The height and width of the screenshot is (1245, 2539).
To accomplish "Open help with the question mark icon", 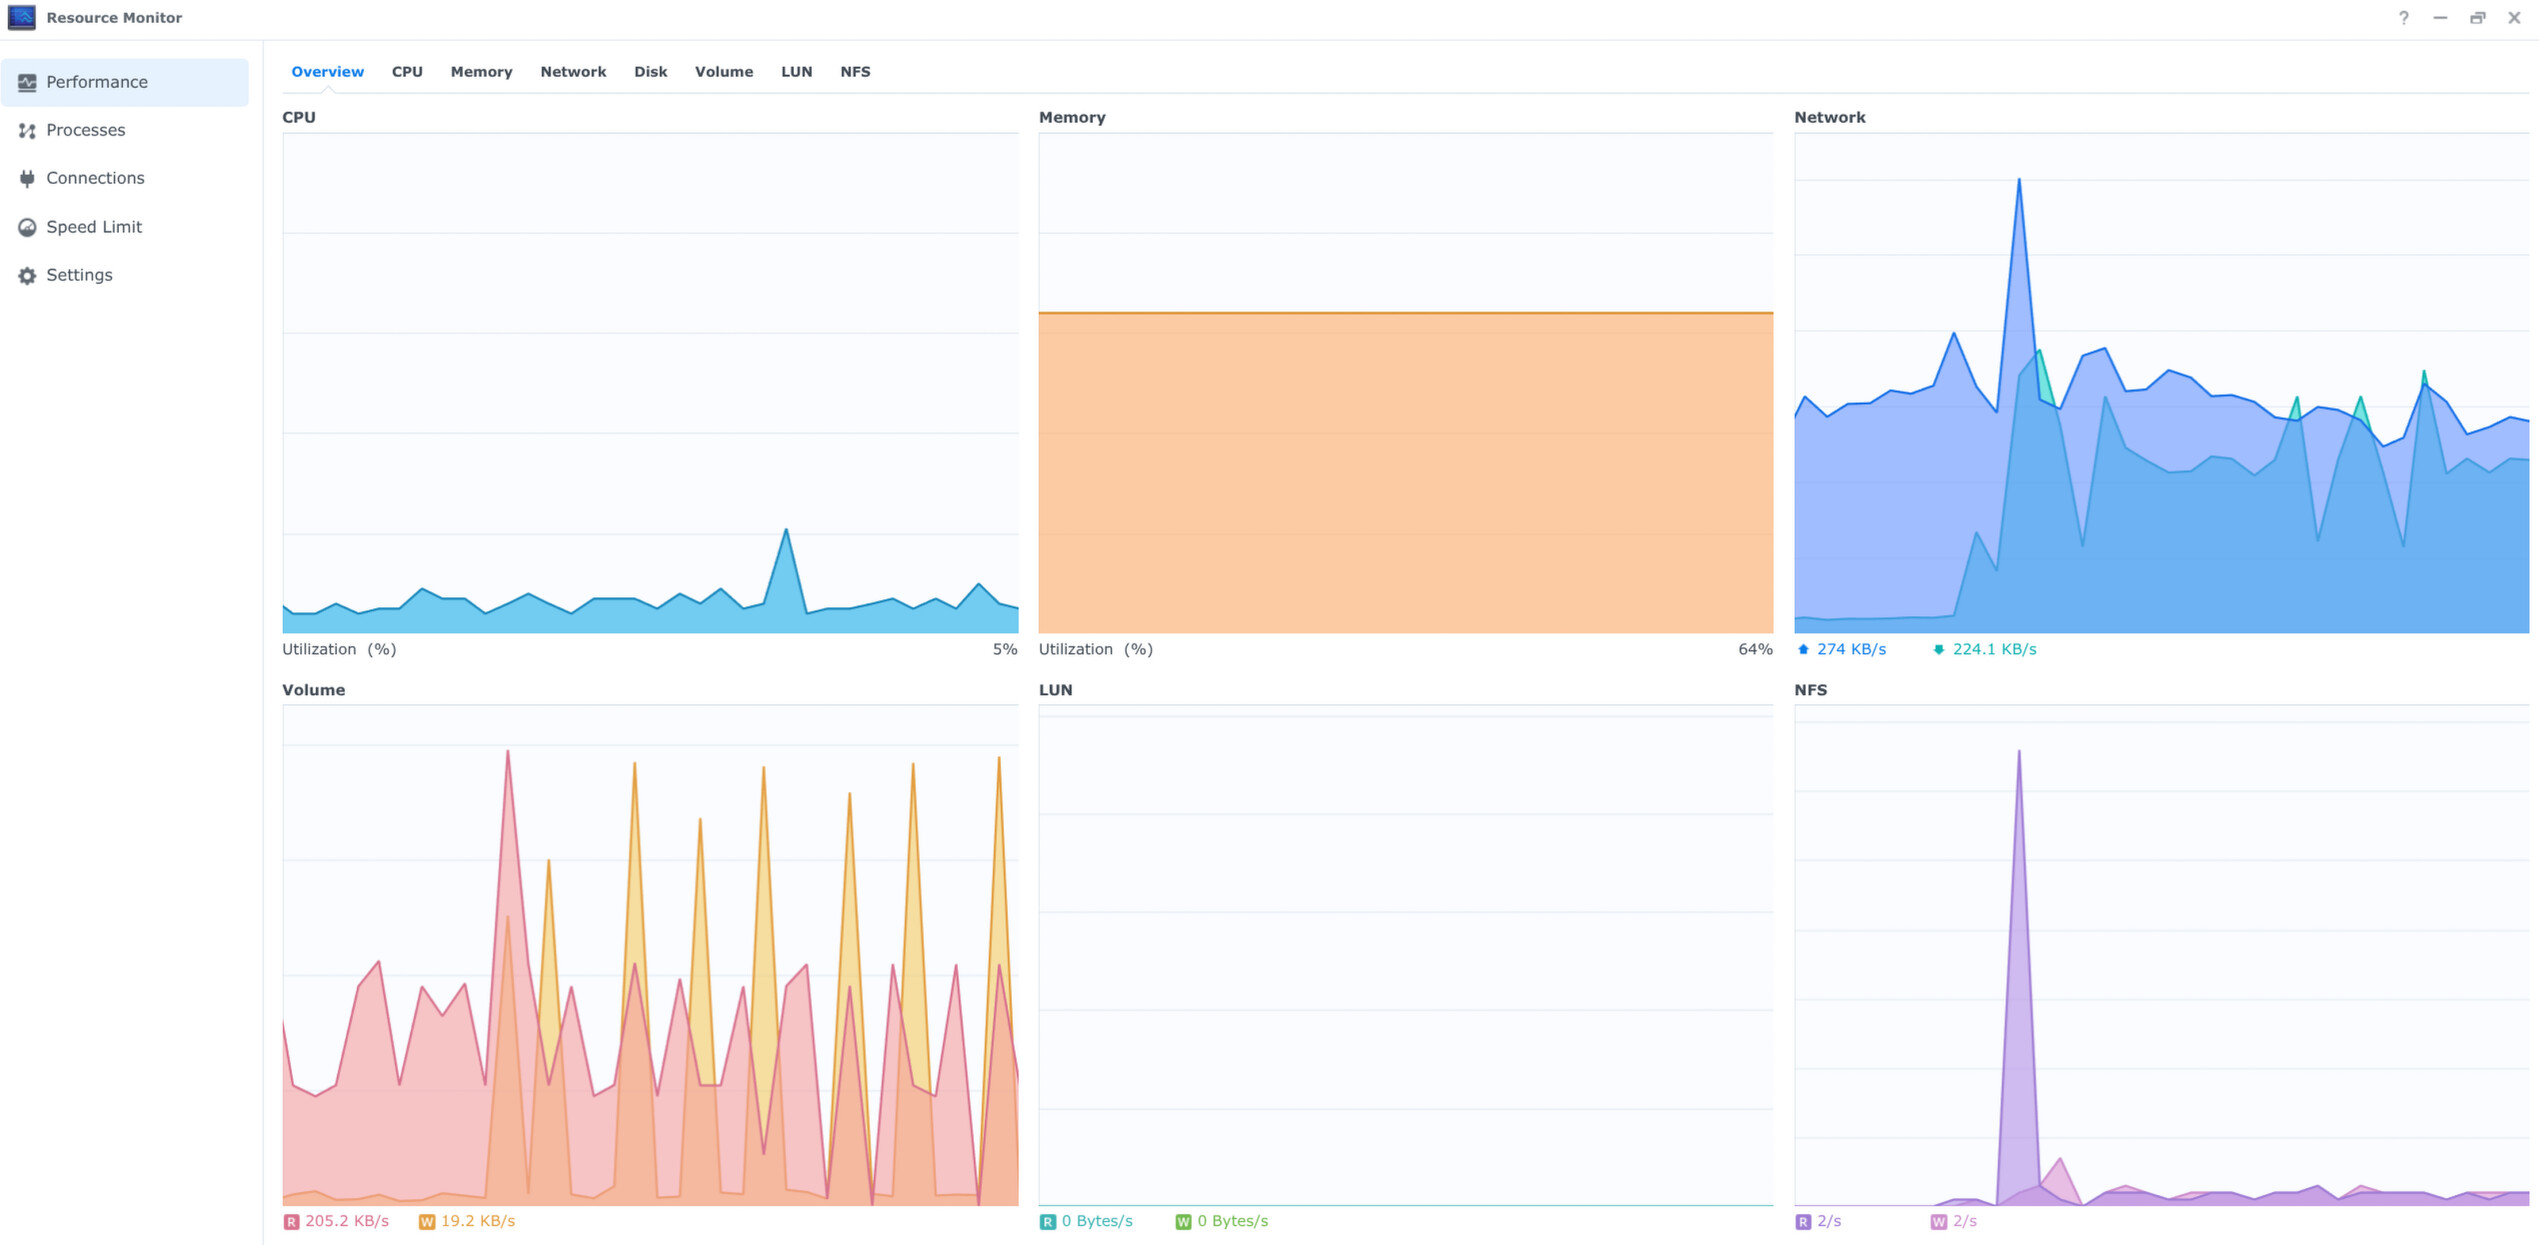I will [x=2403, y=18].
